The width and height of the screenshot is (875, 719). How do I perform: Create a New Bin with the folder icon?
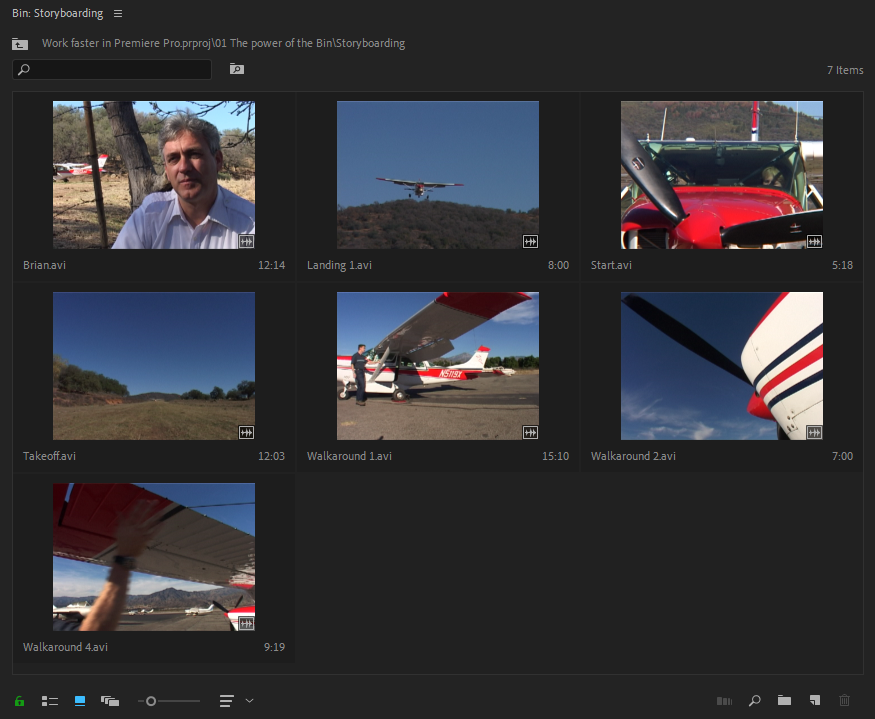click(x=784, y=701)
